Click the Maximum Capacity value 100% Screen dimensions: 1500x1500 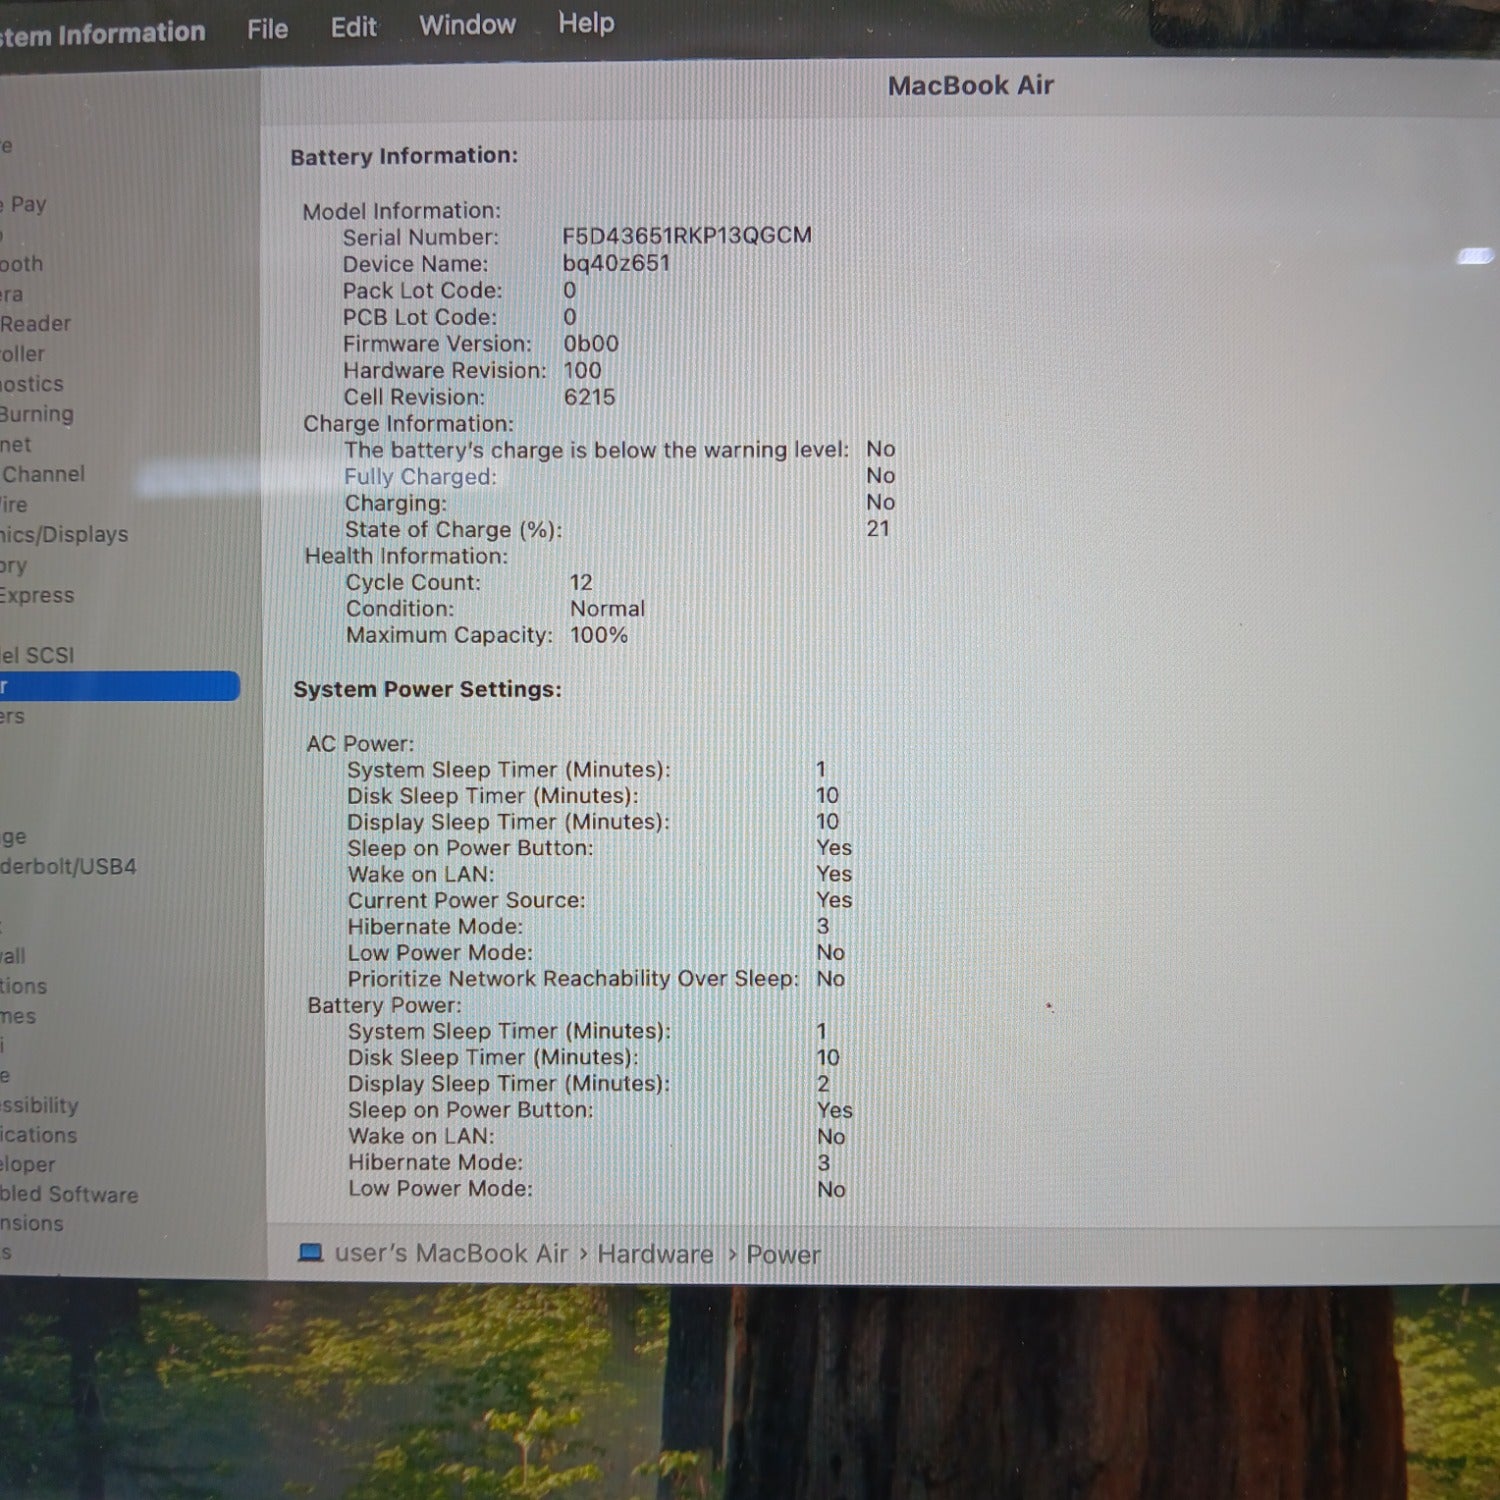[599, 635]
